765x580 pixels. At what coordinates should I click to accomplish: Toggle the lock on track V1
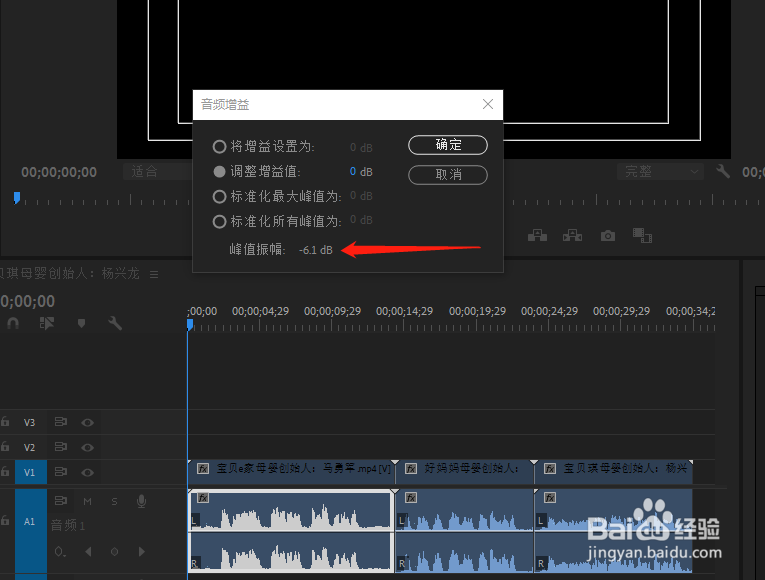point(5,472)
